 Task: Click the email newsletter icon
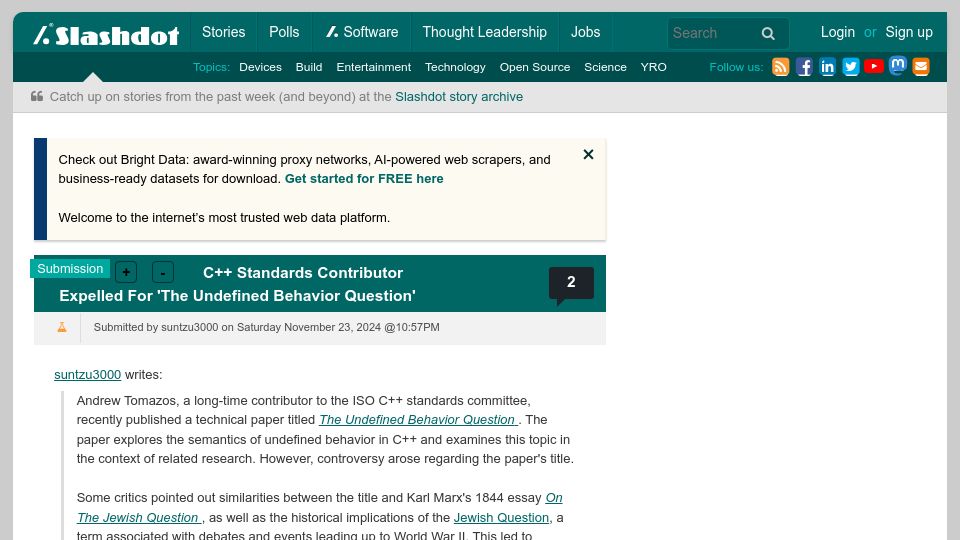coord(921,66)
